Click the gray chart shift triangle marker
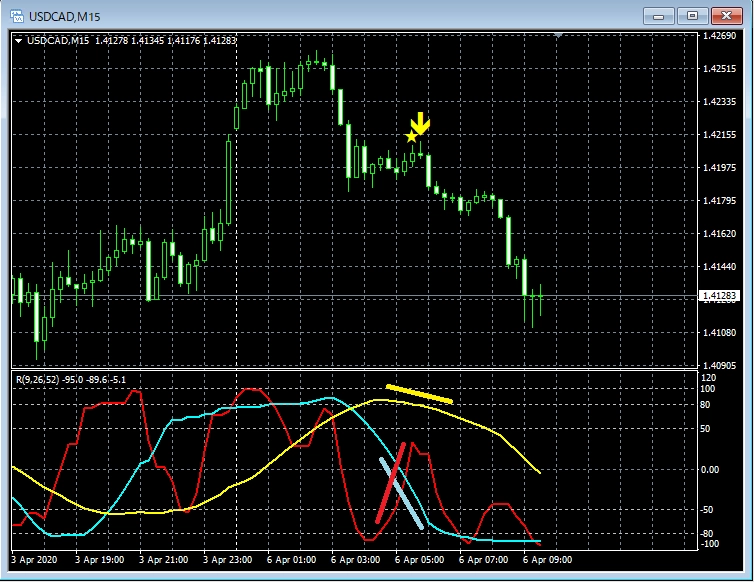 pyautogui.click(x=559, y=36)
